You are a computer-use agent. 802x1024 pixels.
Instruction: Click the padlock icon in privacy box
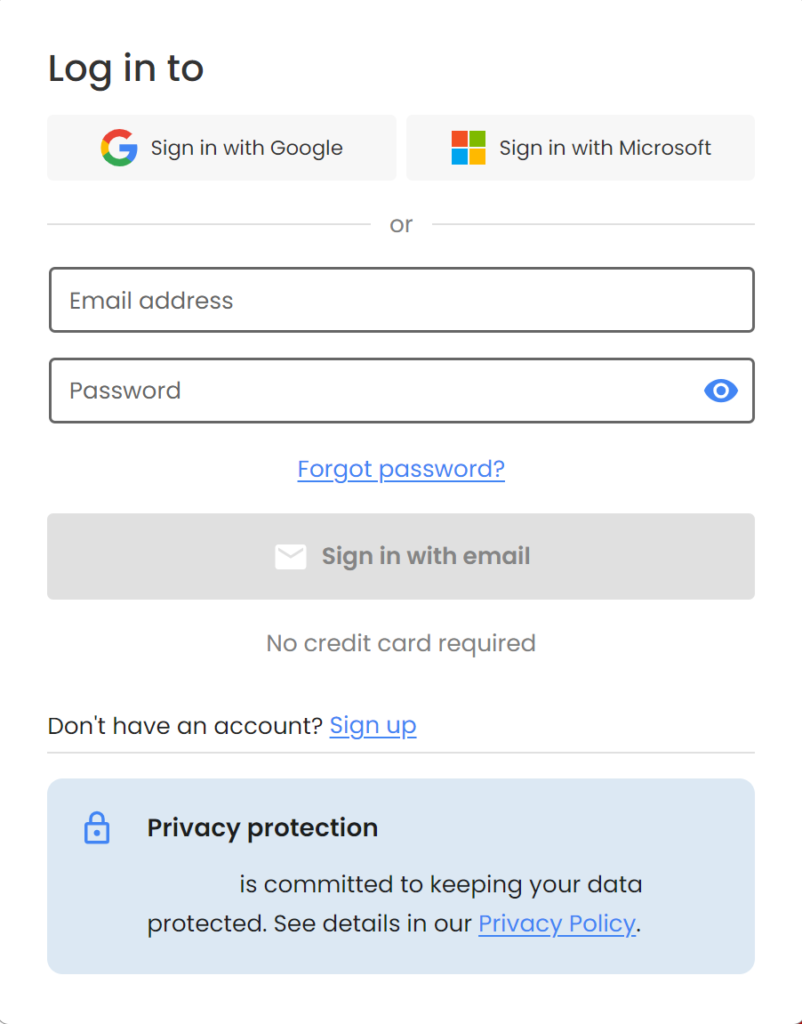tap(97, 828)
